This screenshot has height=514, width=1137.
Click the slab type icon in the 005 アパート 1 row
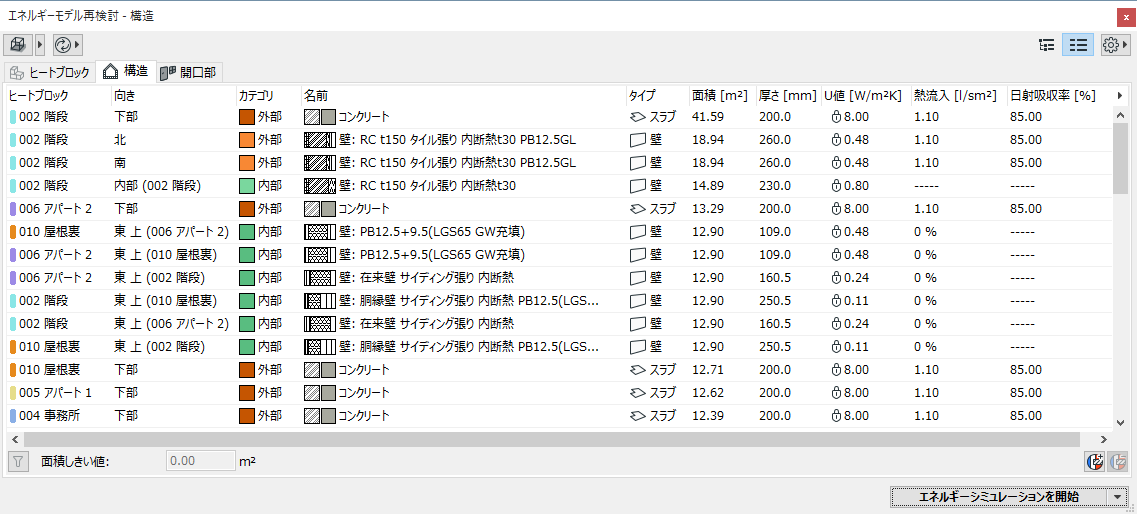click(x=638, y=393)
